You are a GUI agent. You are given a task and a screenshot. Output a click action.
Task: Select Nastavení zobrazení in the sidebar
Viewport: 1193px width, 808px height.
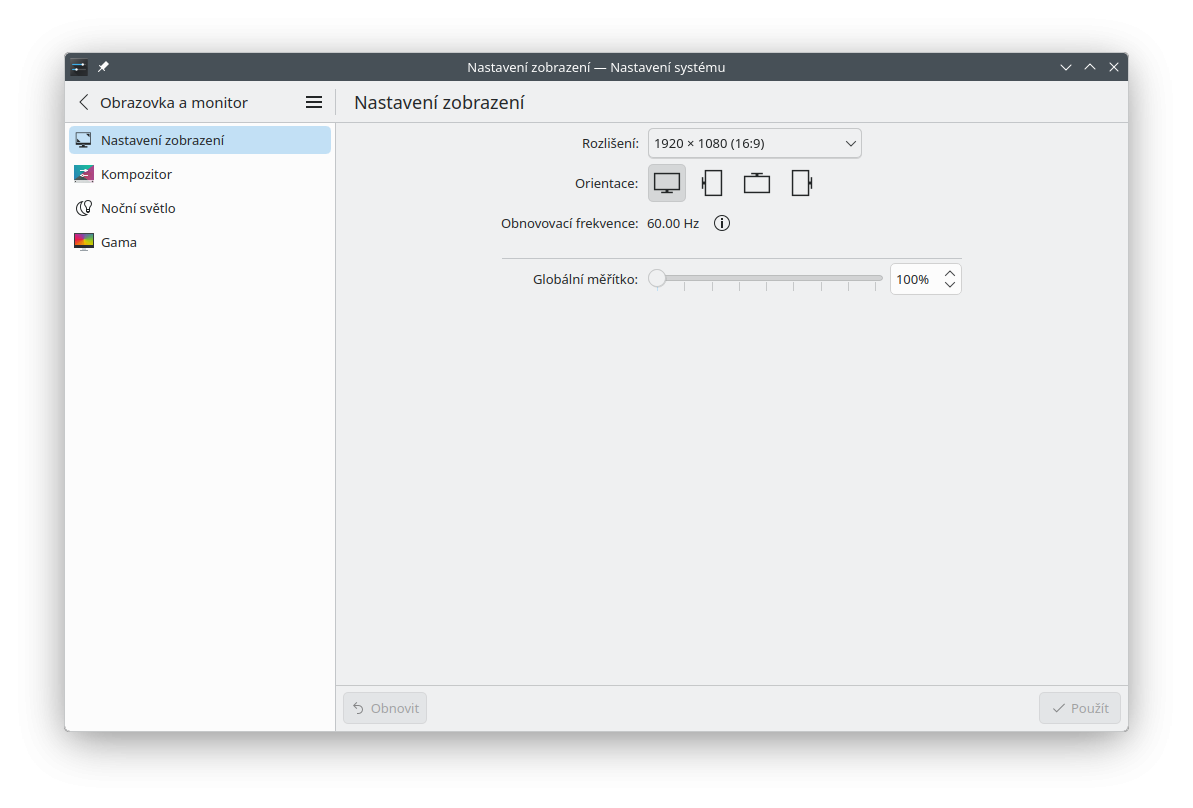click(162, 140)
